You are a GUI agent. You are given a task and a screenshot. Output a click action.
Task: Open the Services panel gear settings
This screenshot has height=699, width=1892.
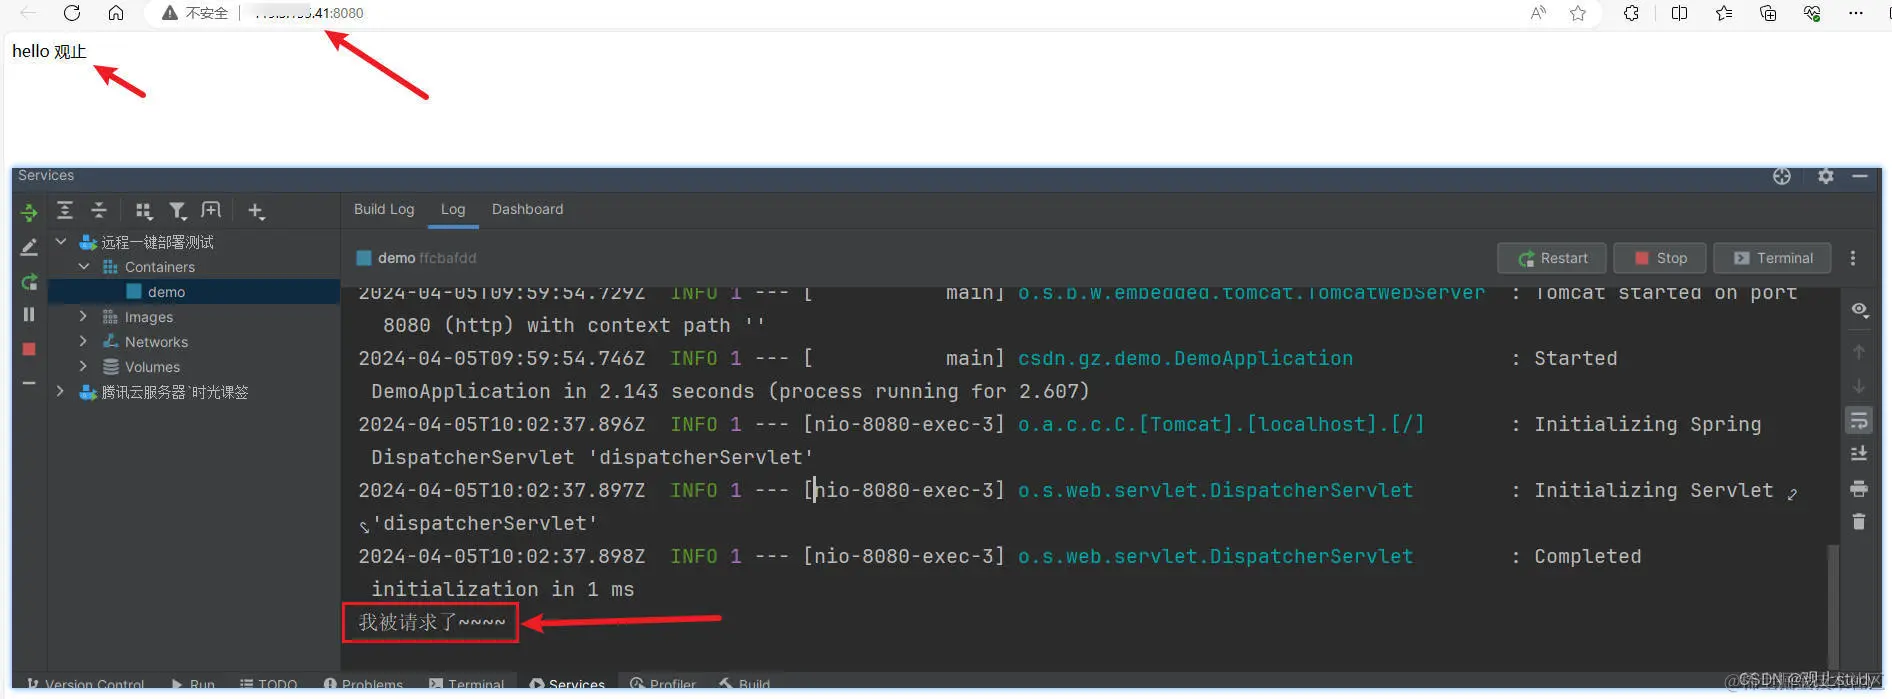click(1826, 176)
